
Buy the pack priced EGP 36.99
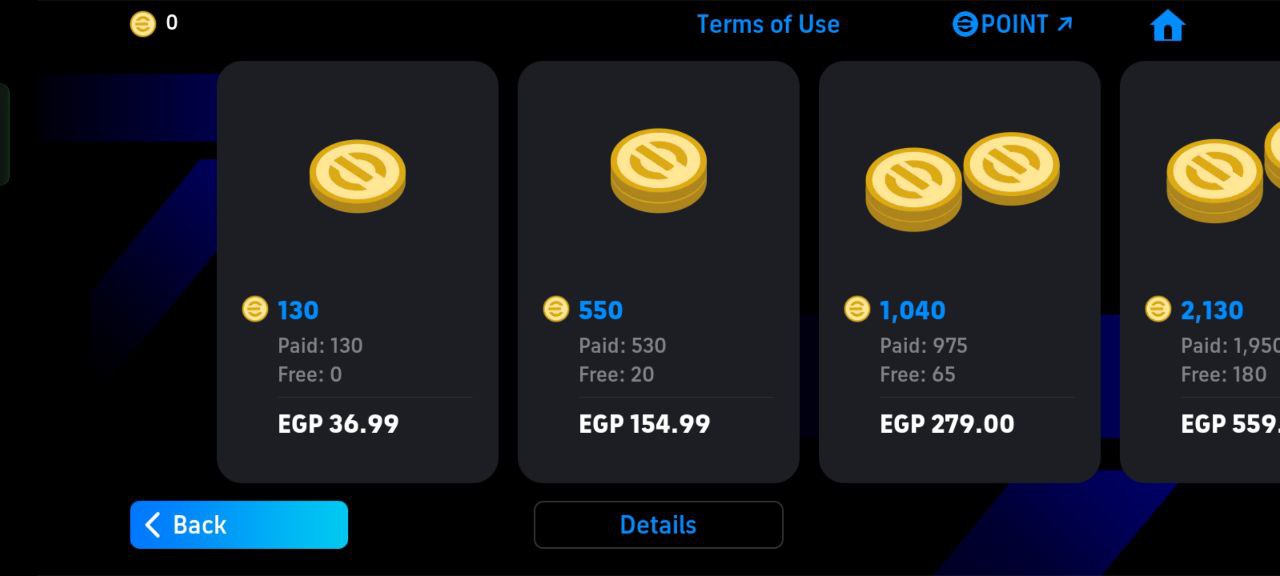pyautogui.click(x=357, y=272)
